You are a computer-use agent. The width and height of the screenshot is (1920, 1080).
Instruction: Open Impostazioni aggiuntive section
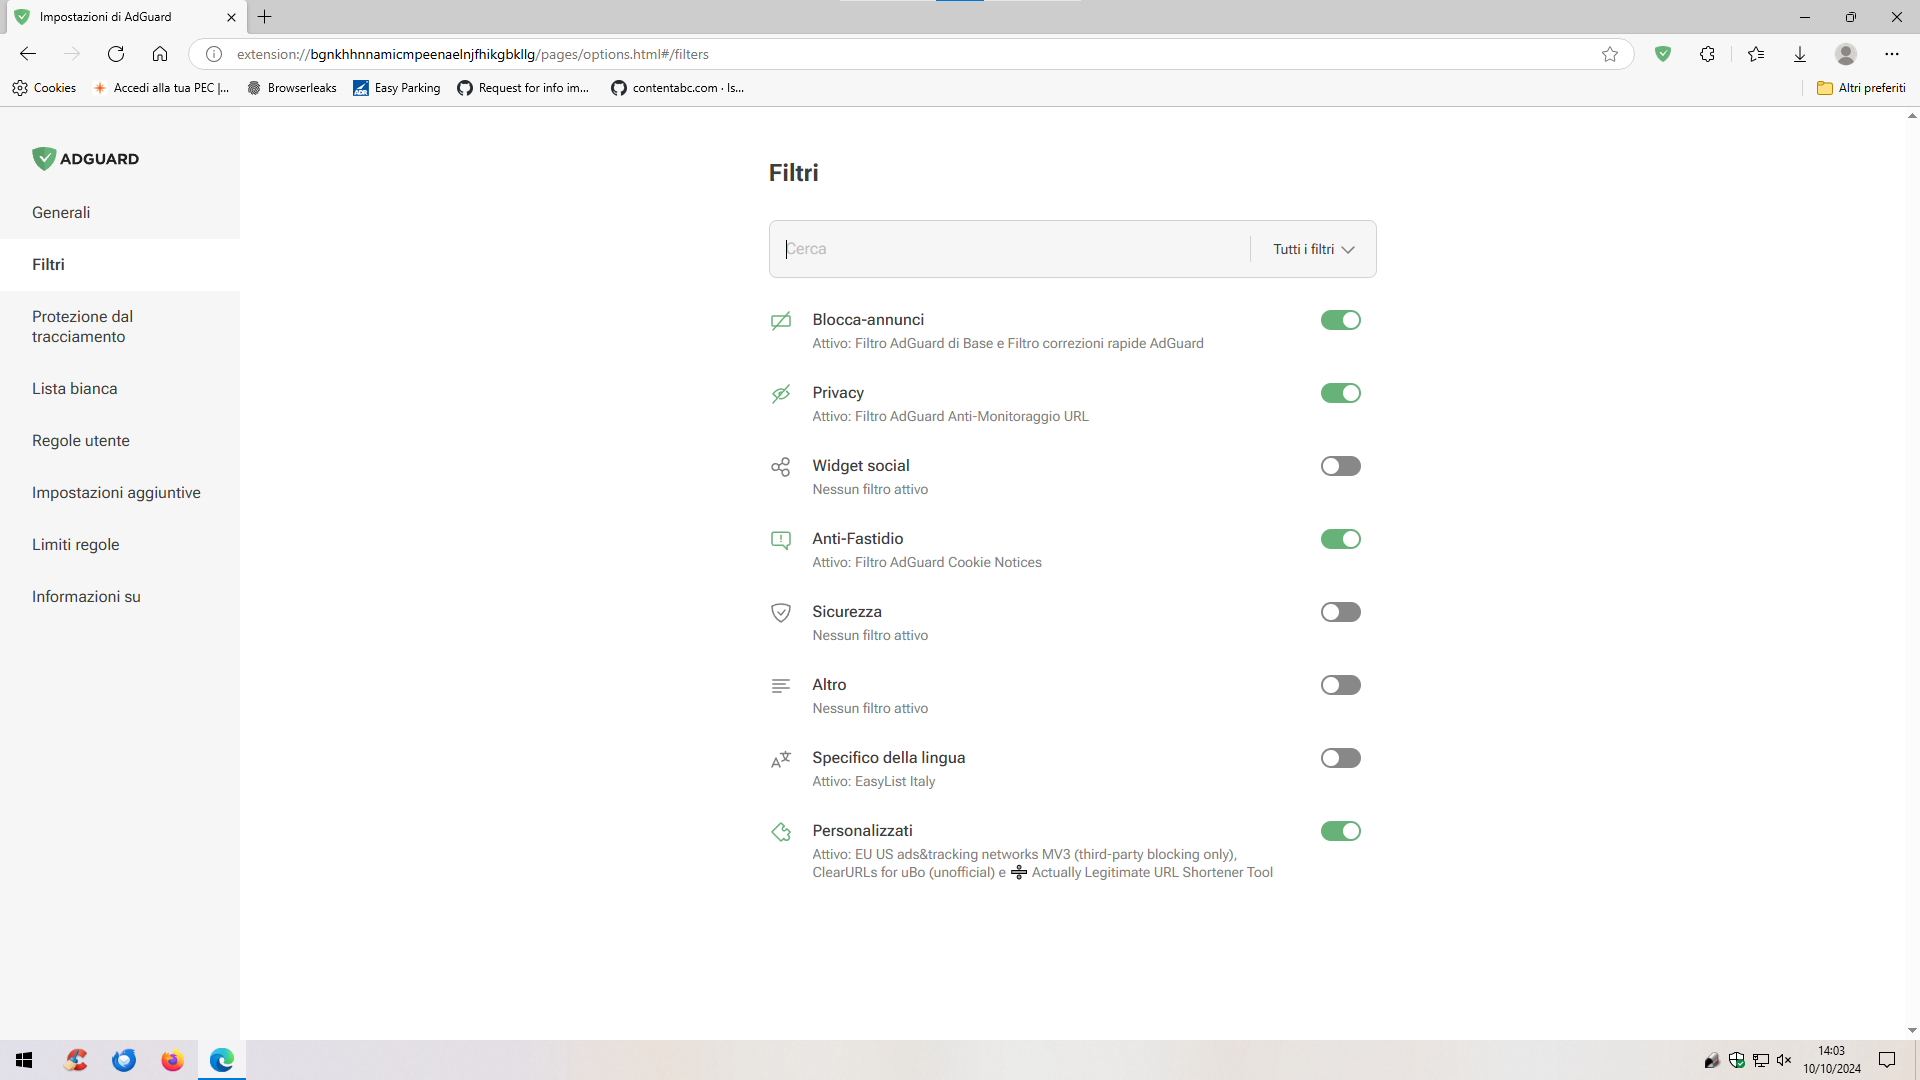pyautogui.click(x=120, y=493)
